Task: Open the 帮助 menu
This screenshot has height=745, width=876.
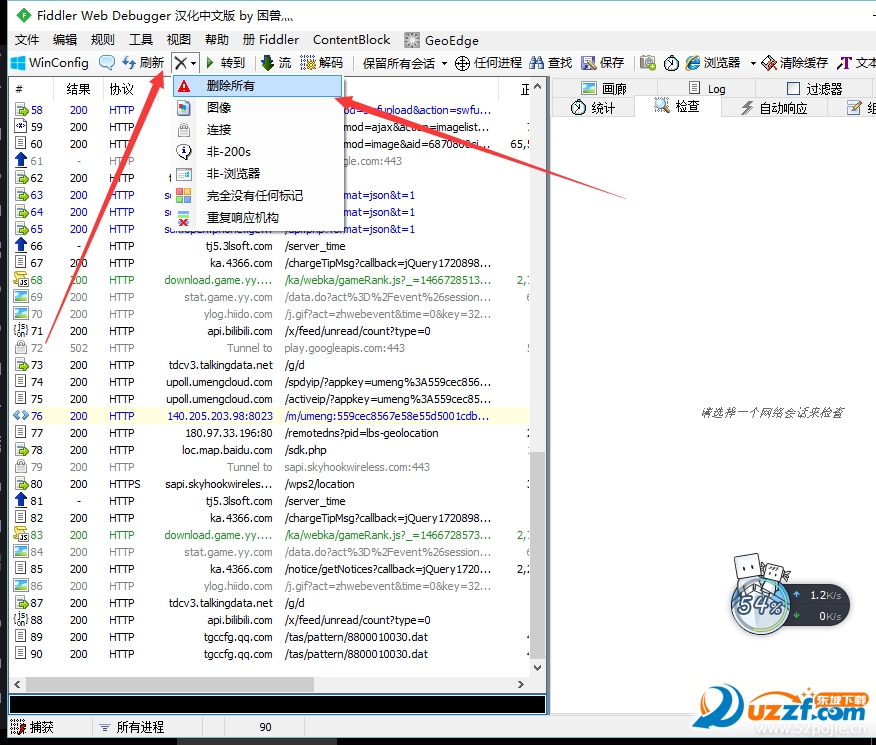Action: [x=217, y=40]
